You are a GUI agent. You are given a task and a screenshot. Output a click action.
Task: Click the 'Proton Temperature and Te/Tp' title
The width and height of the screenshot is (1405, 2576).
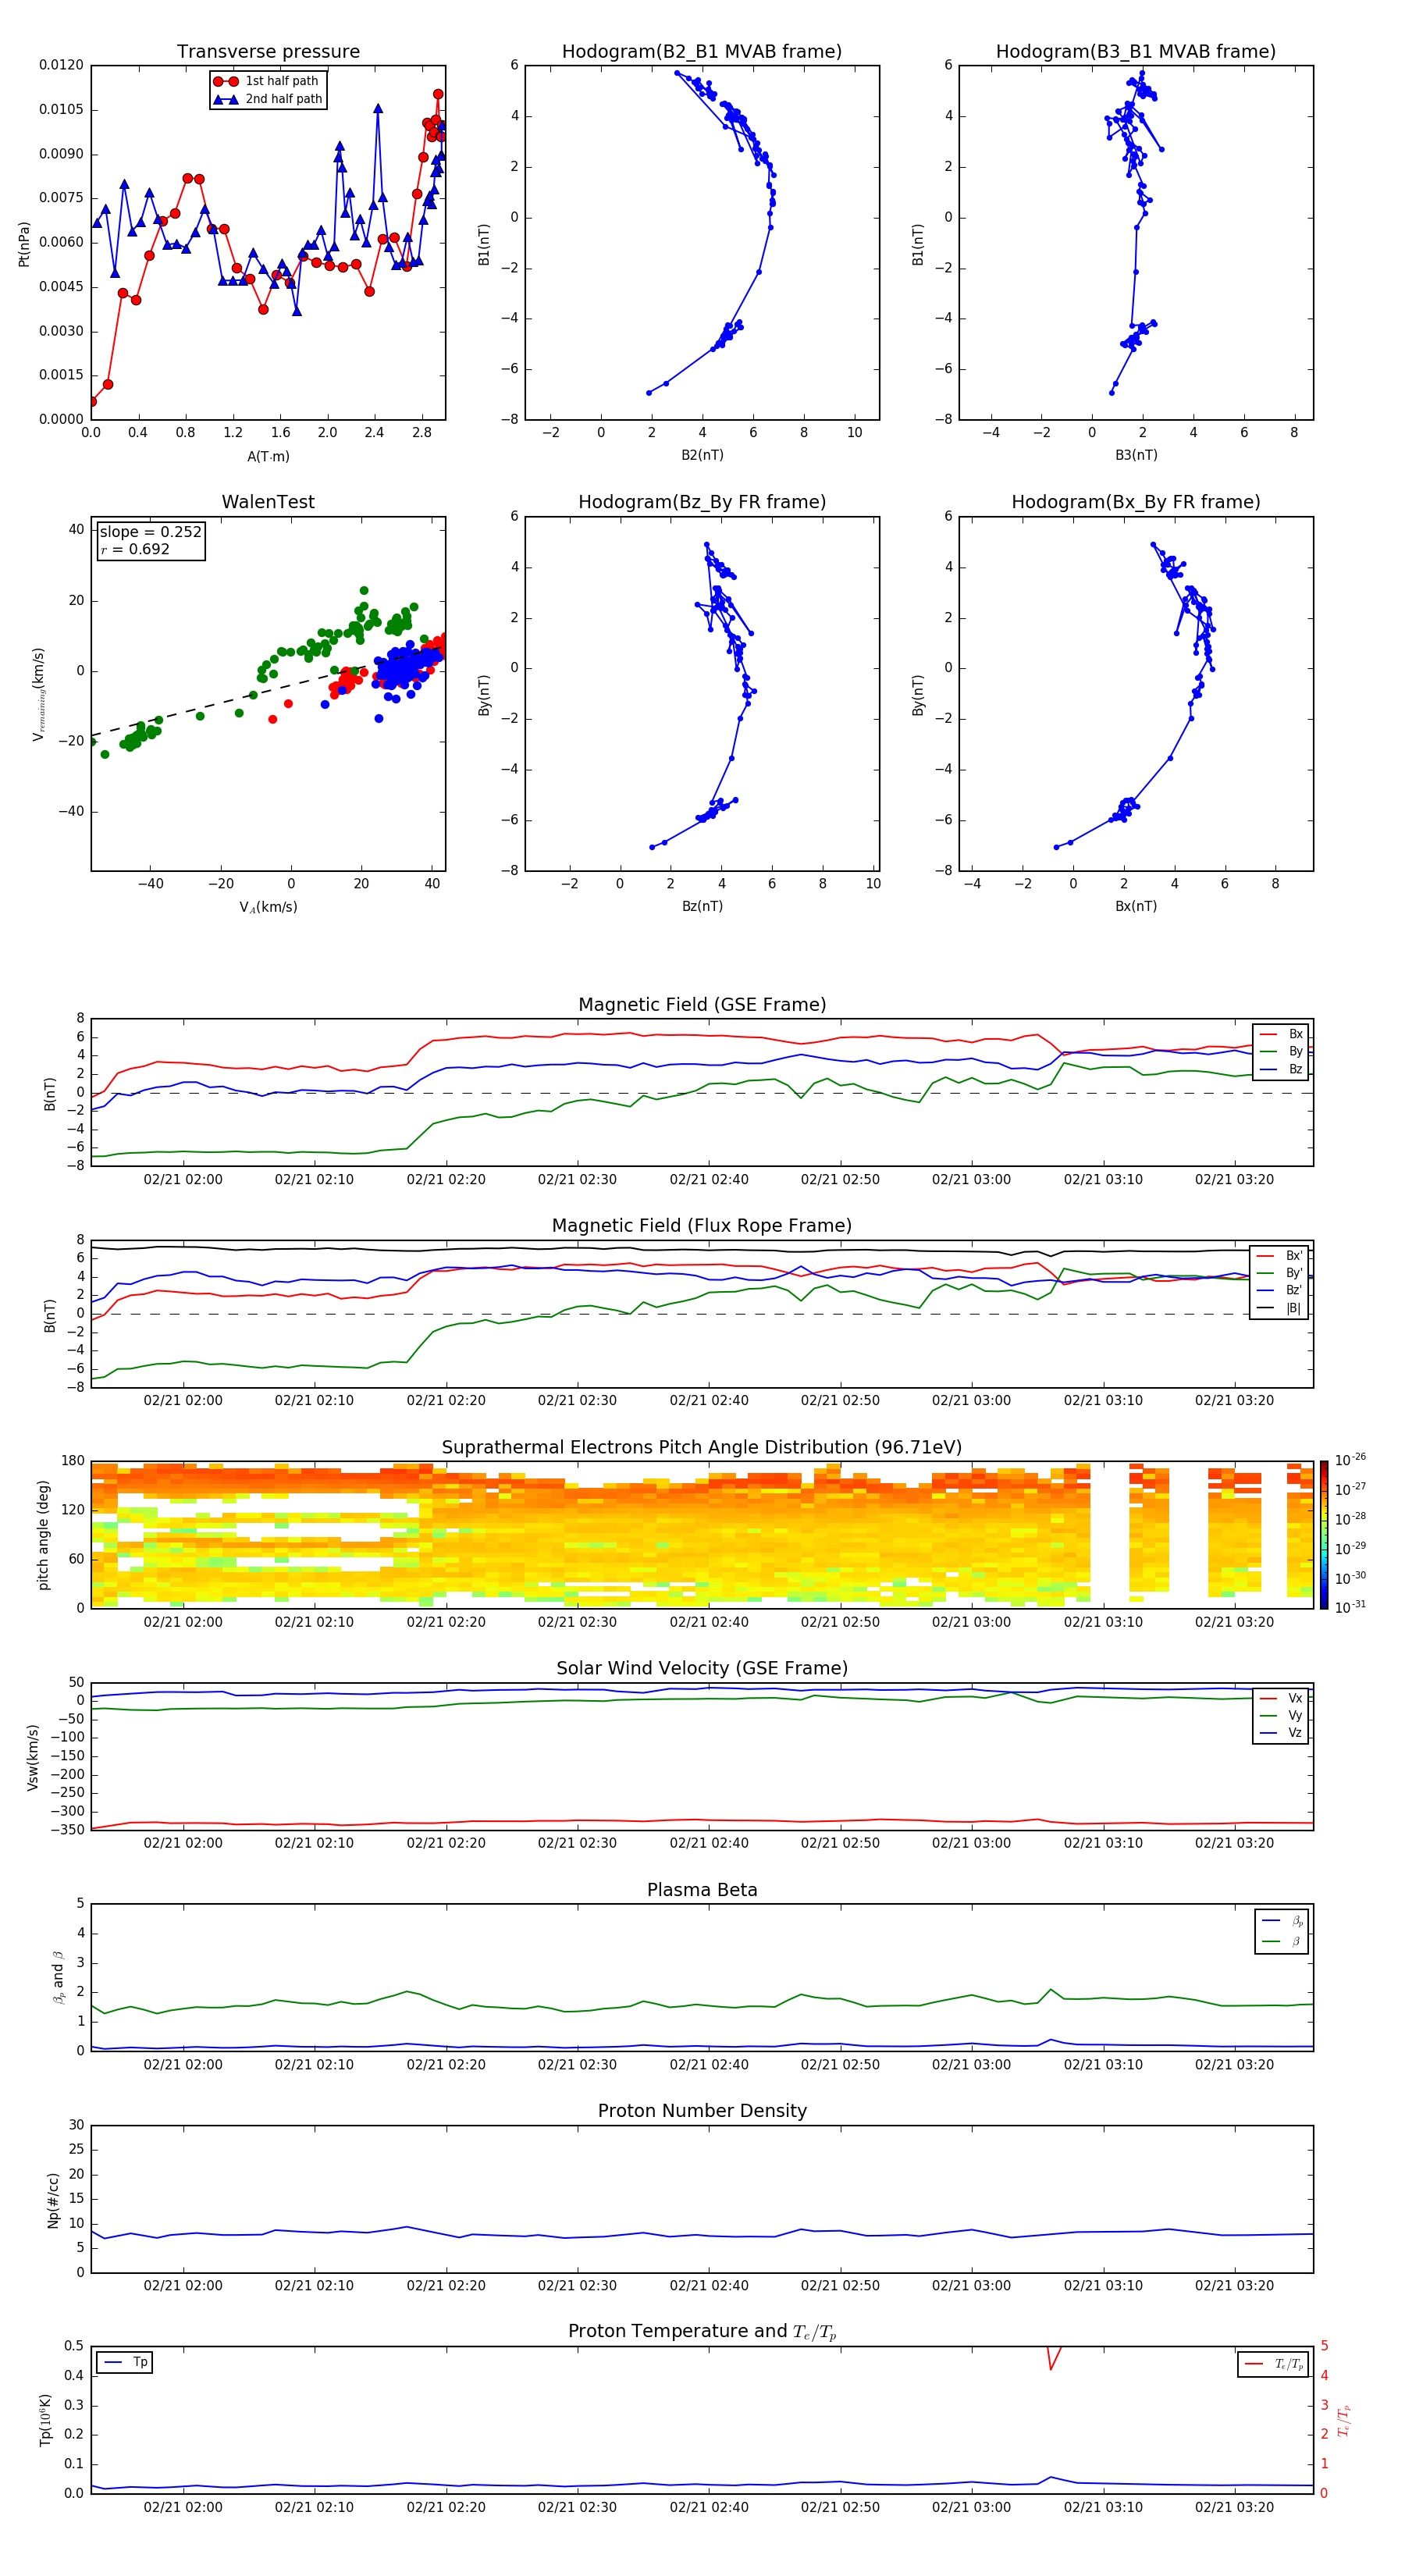tap(702, 2332)
